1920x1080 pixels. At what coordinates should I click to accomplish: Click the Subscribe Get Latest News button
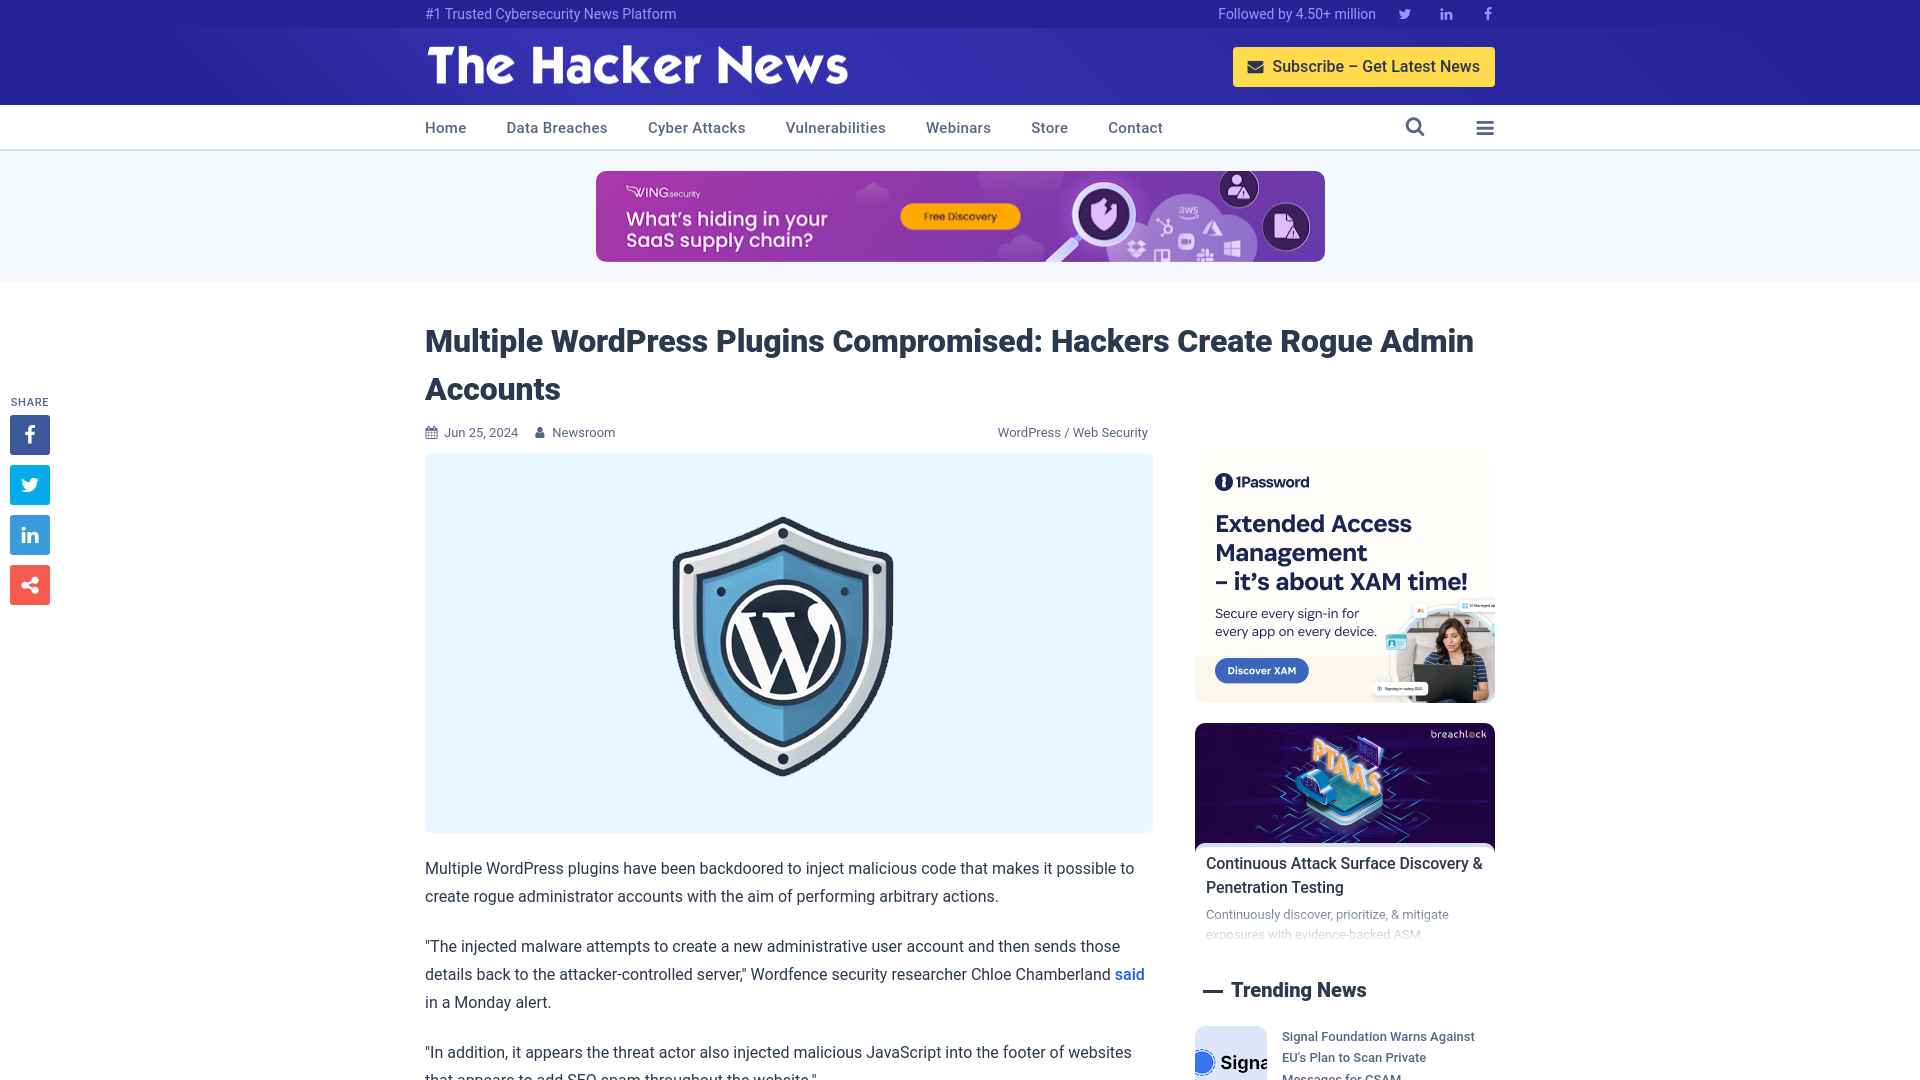coord(1364,66)
